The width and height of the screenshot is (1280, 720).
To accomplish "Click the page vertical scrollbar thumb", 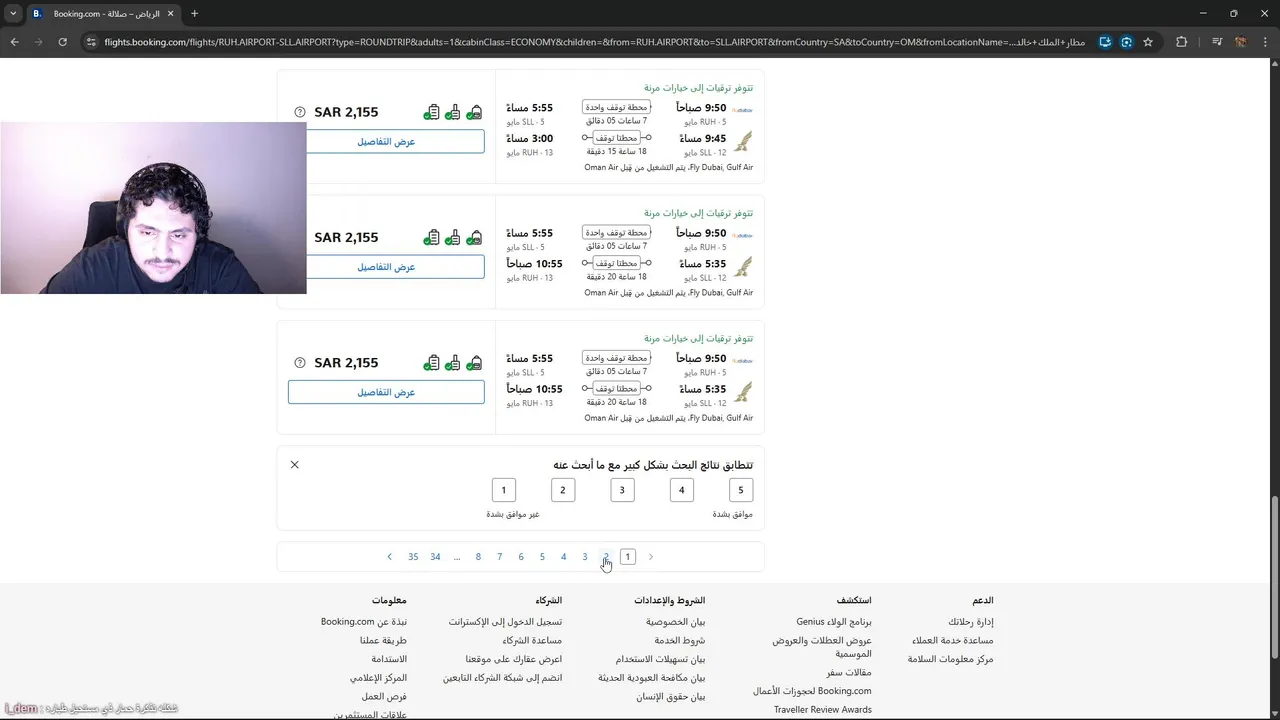I will click(1273, 577).
